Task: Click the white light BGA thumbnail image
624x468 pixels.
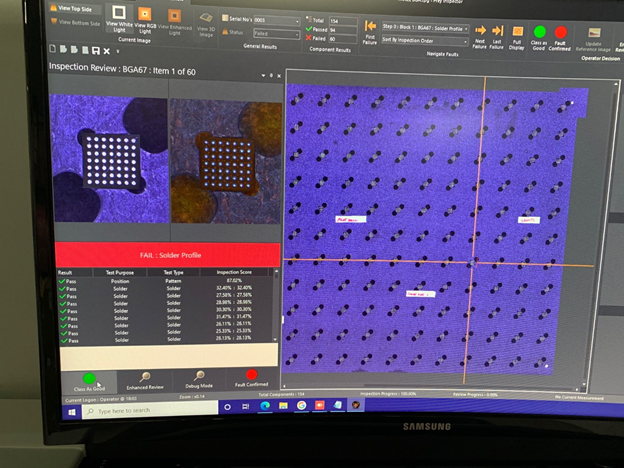Action: (x=111, y=152)
